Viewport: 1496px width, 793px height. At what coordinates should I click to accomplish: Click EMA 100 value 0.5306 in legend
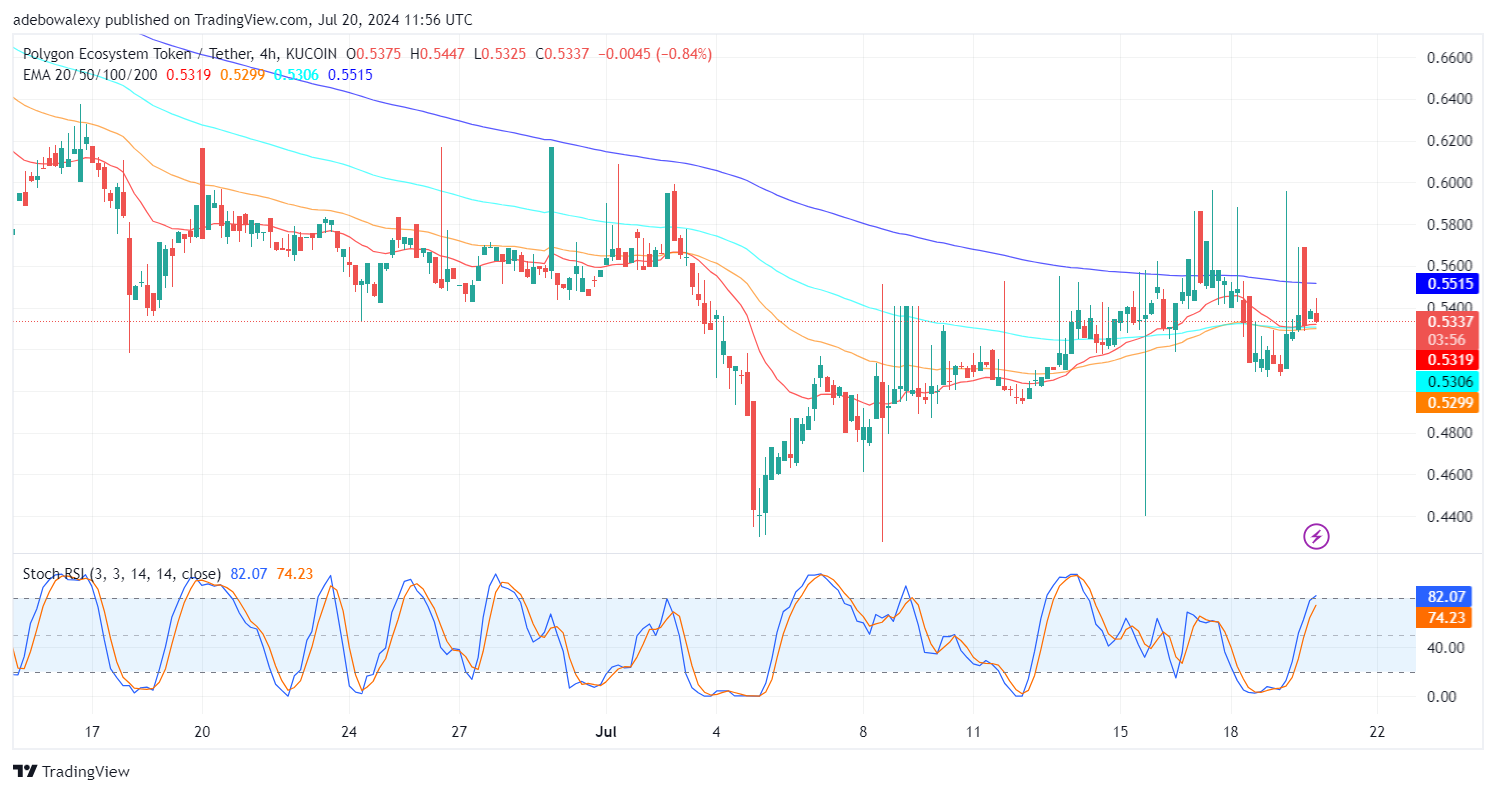point(296,74)
